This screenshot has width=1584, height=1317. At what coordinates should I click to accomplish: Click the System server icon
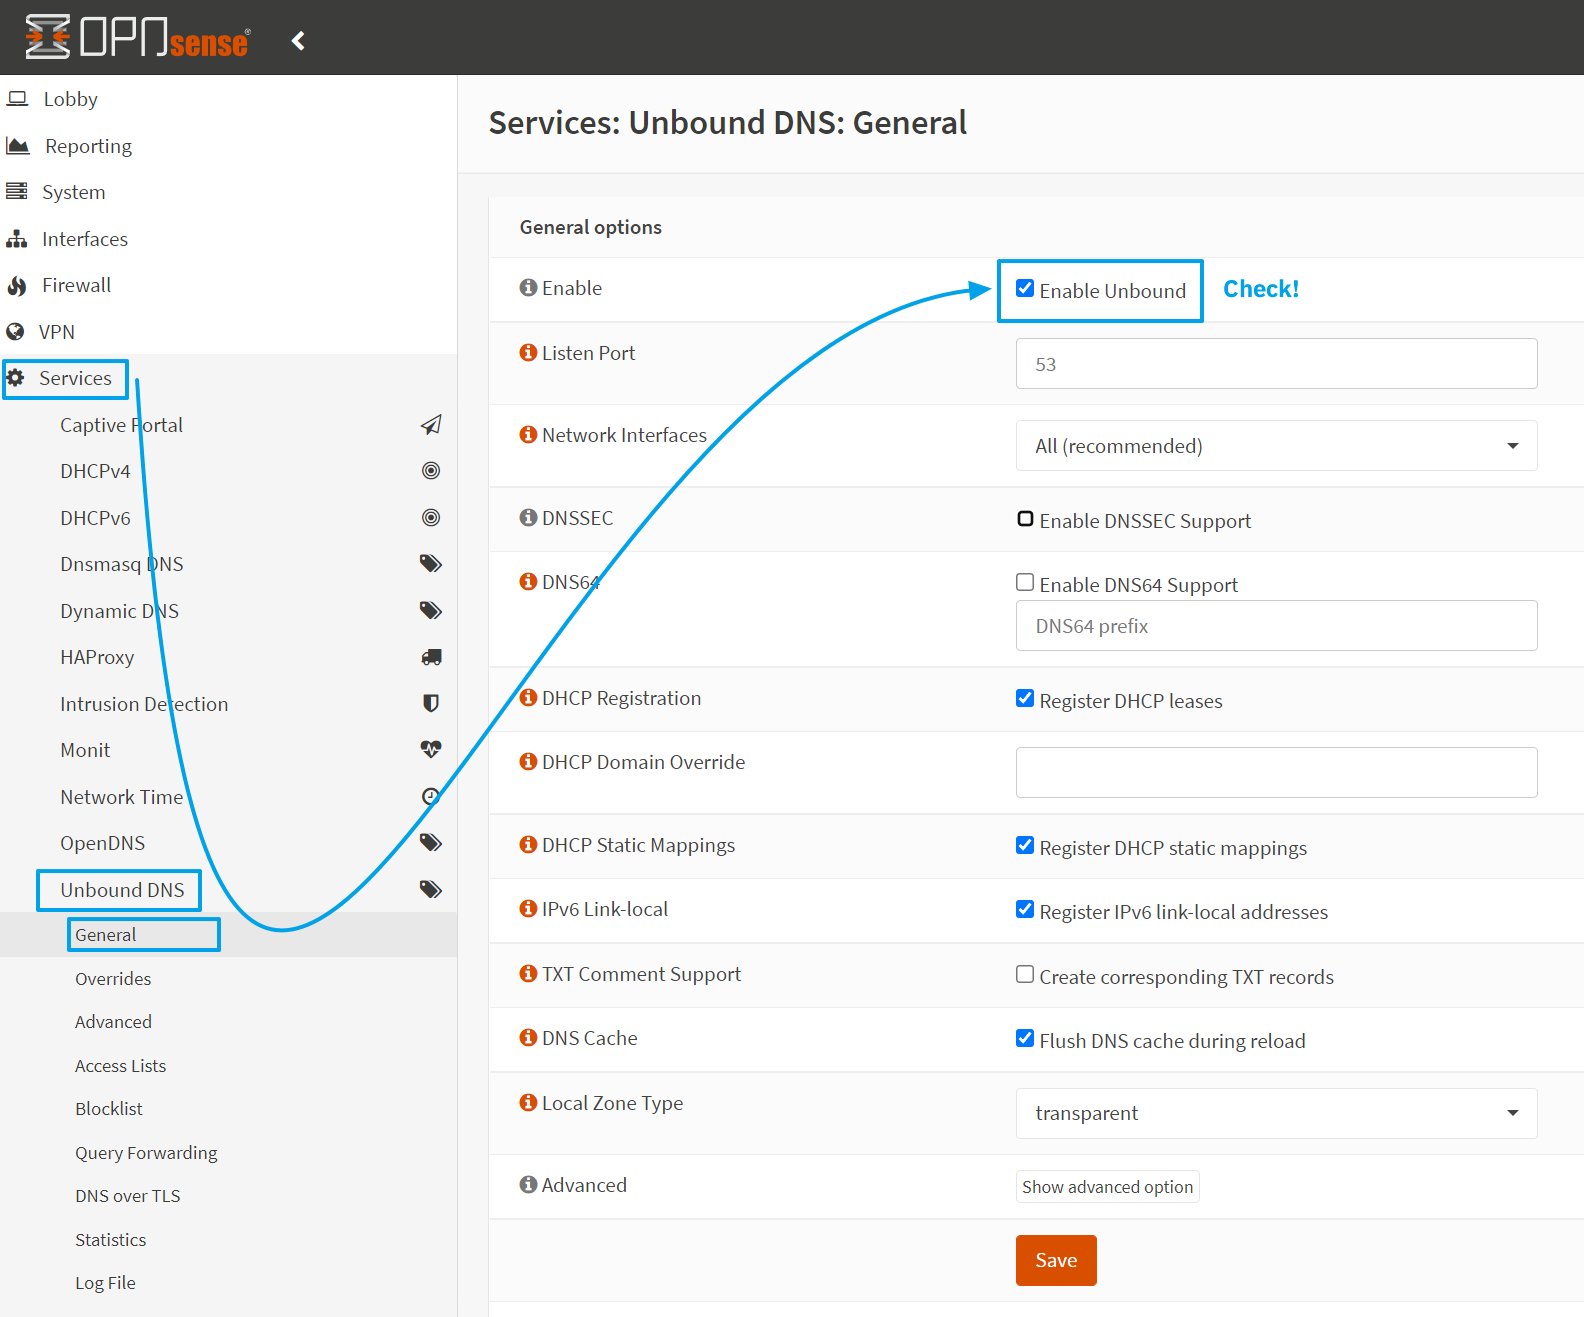pyautogui.click(x=17, y=191)
